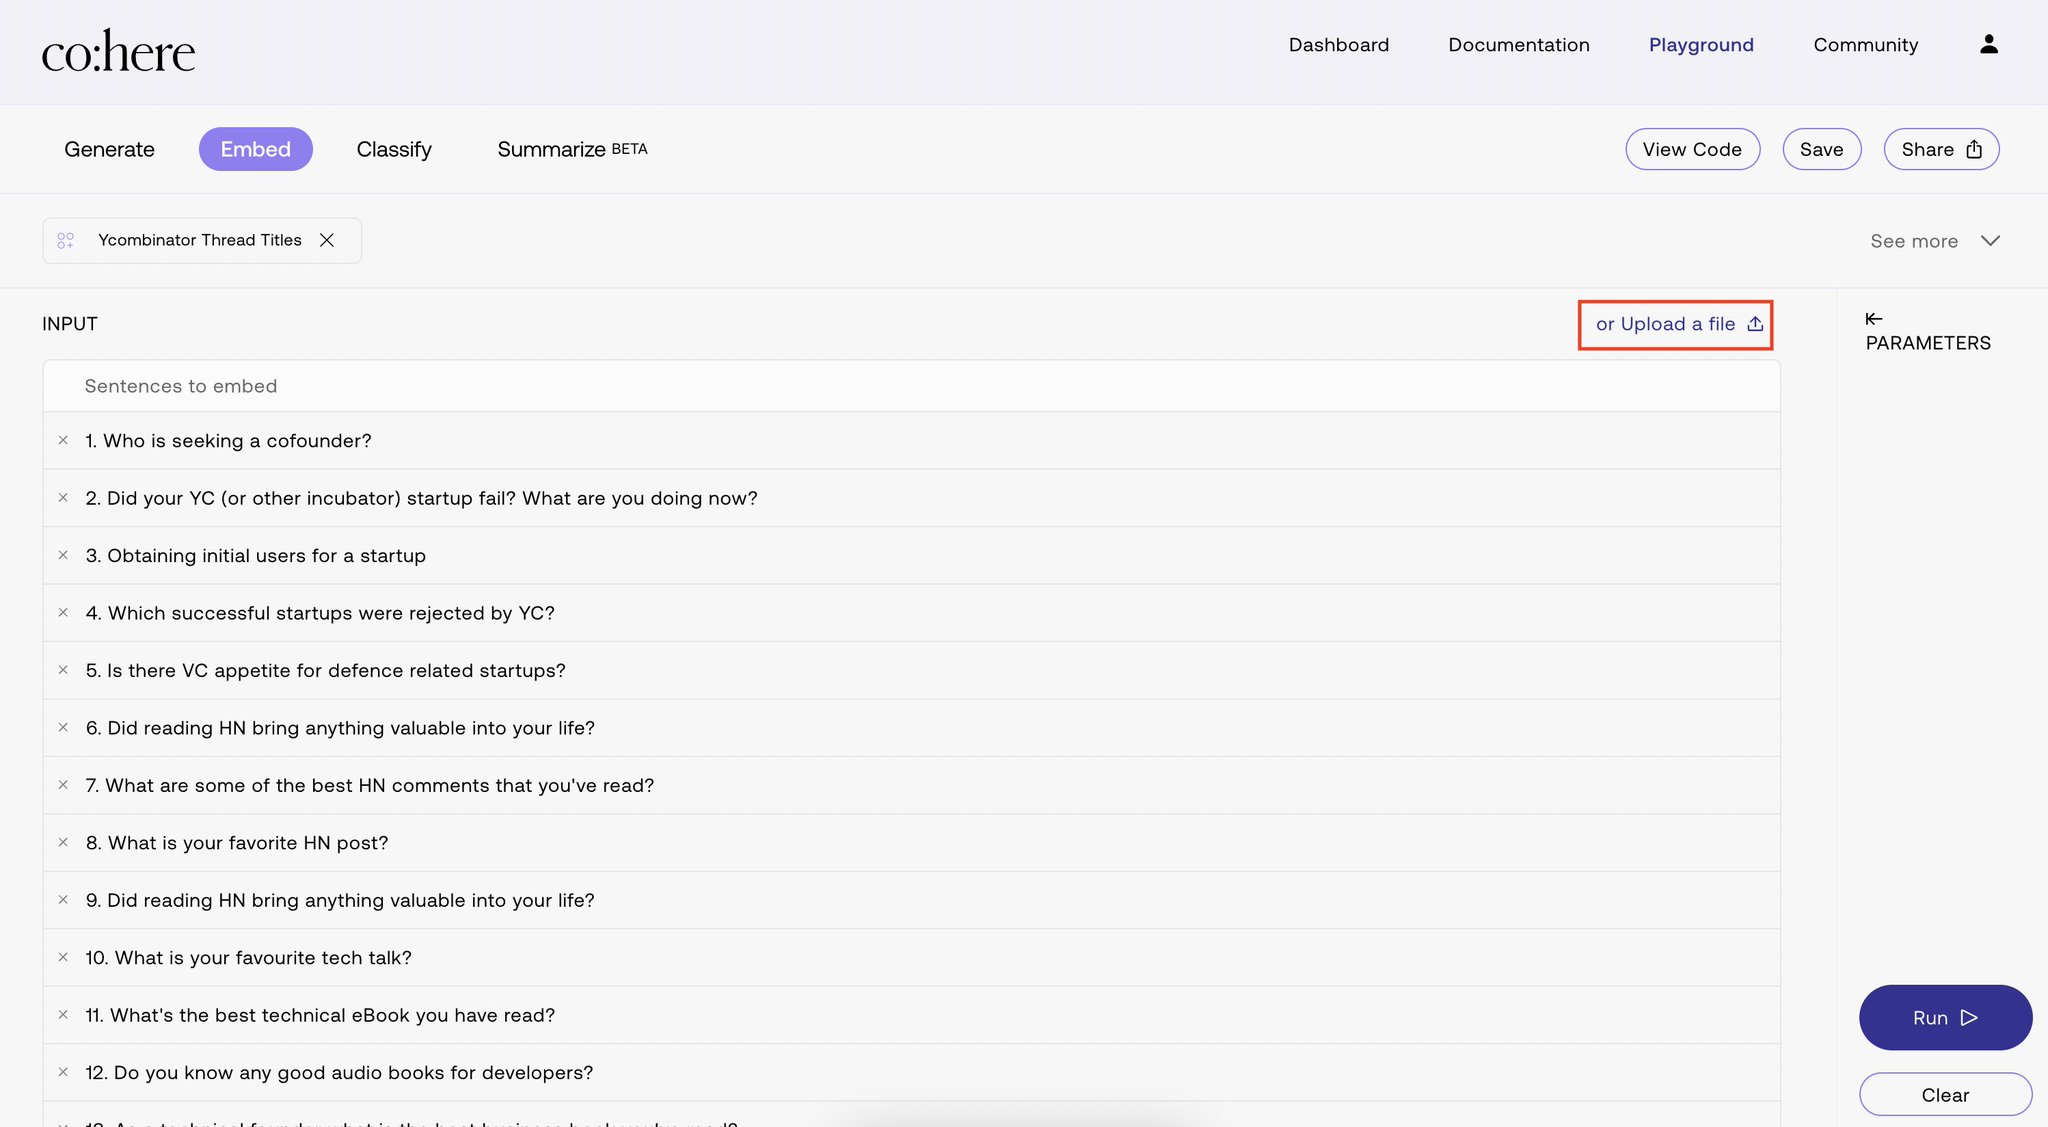Remove sentence 10 favourite tech talk

[63, 957]
